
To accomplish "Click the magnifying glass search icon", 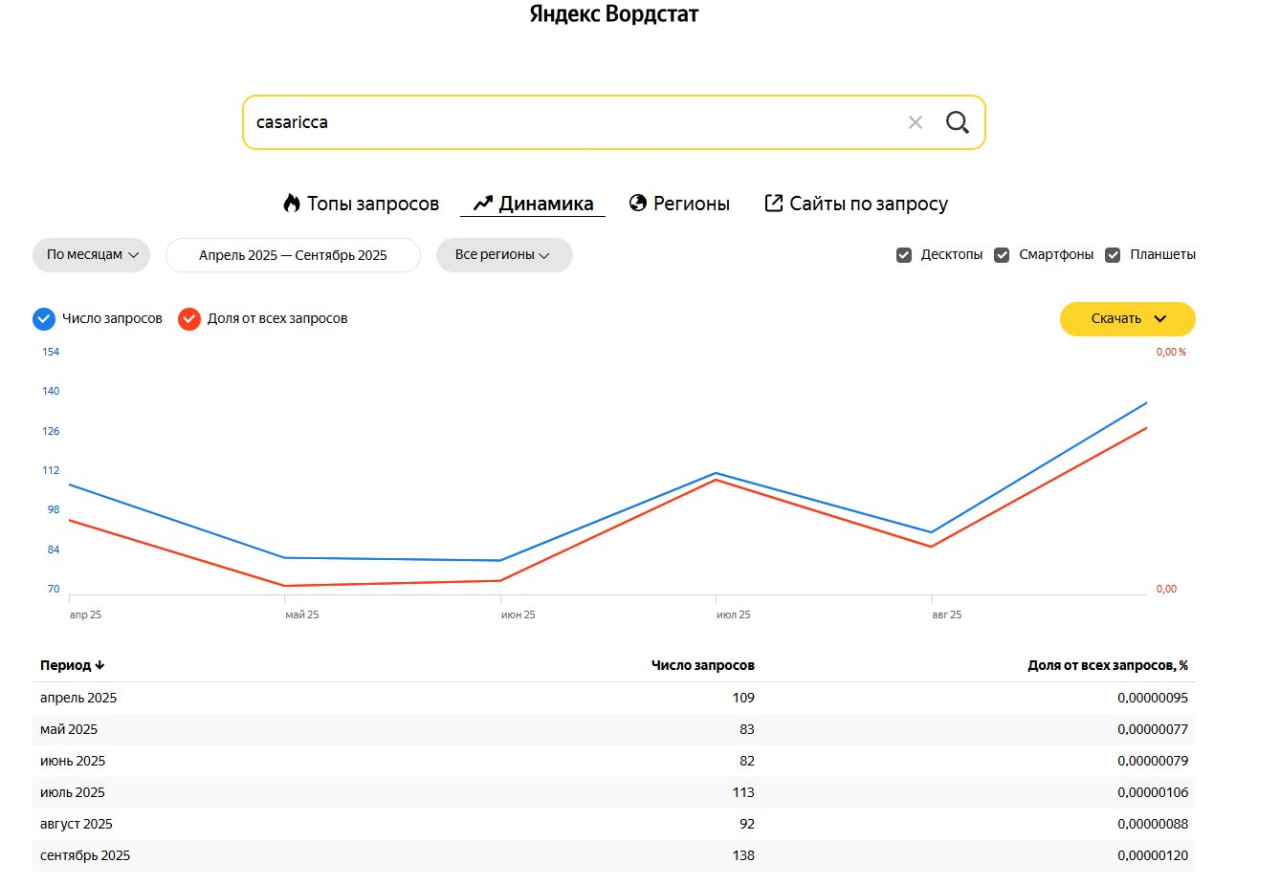I will (957, 122).
